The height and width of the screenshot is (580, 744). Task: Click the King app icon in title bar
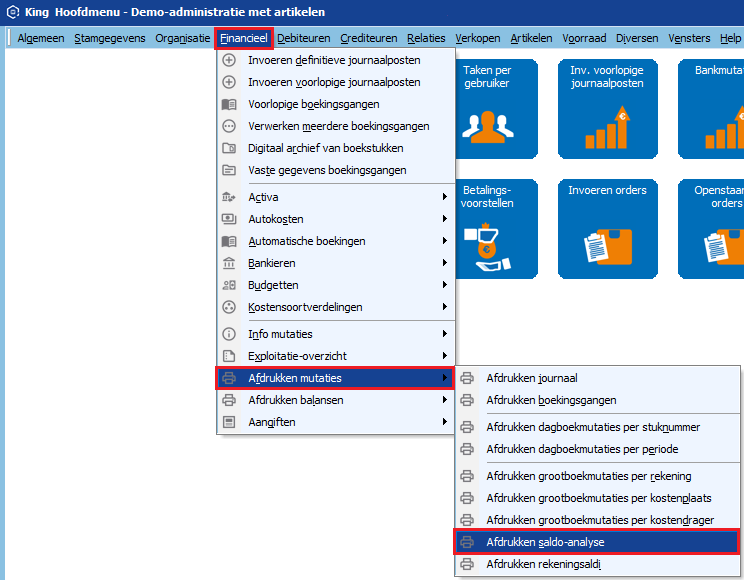coord(13,12)
